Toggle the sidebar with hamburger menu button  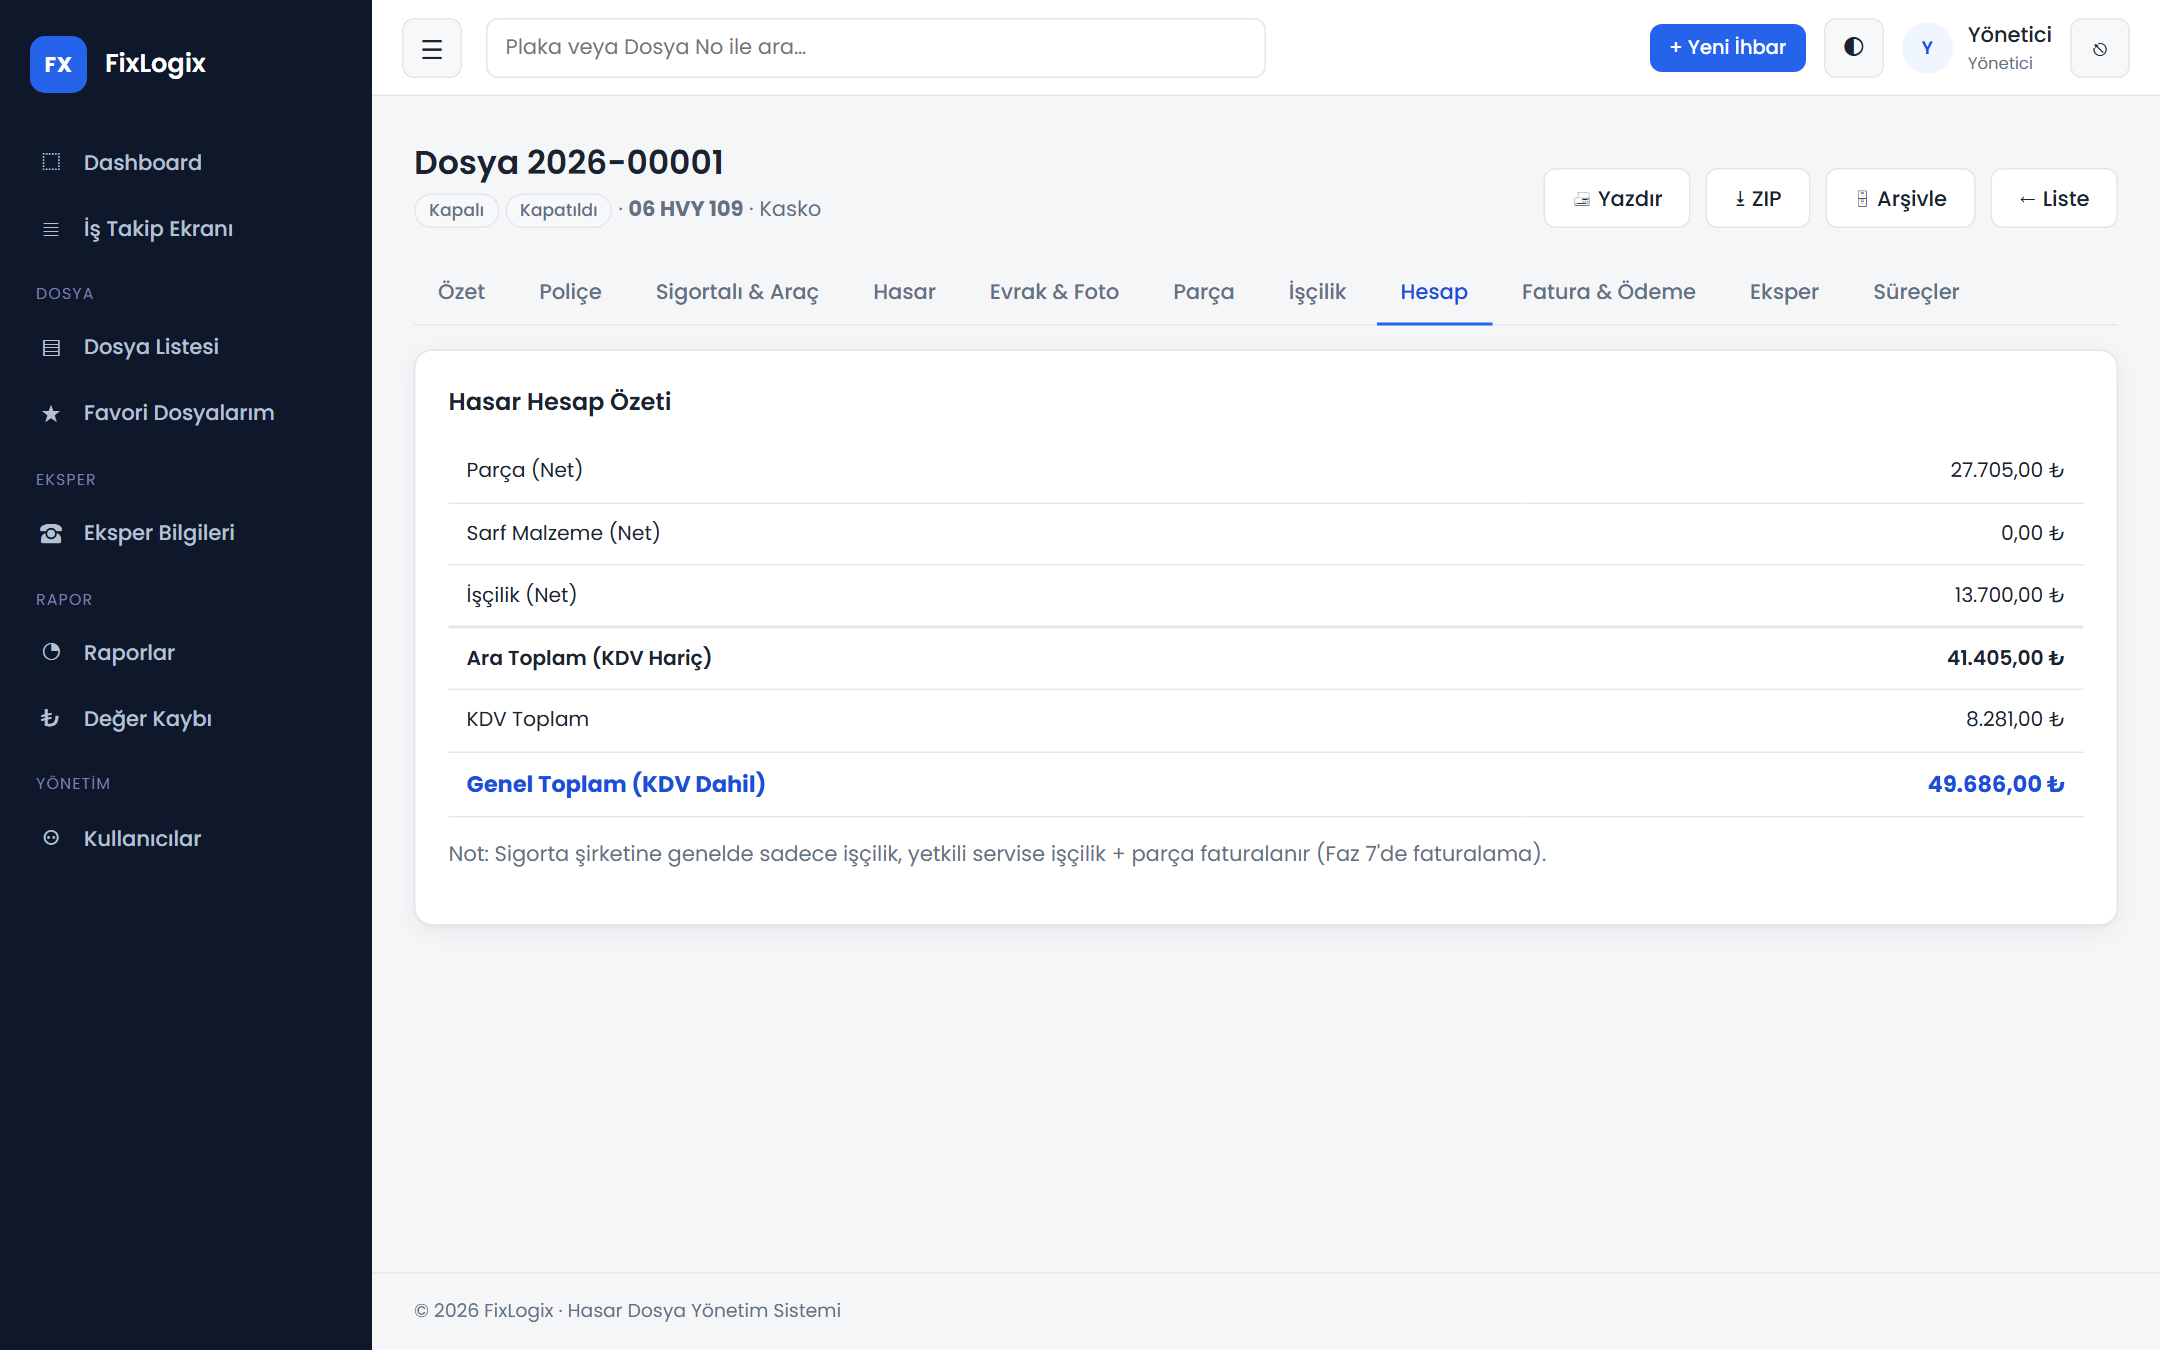[432, 48]
